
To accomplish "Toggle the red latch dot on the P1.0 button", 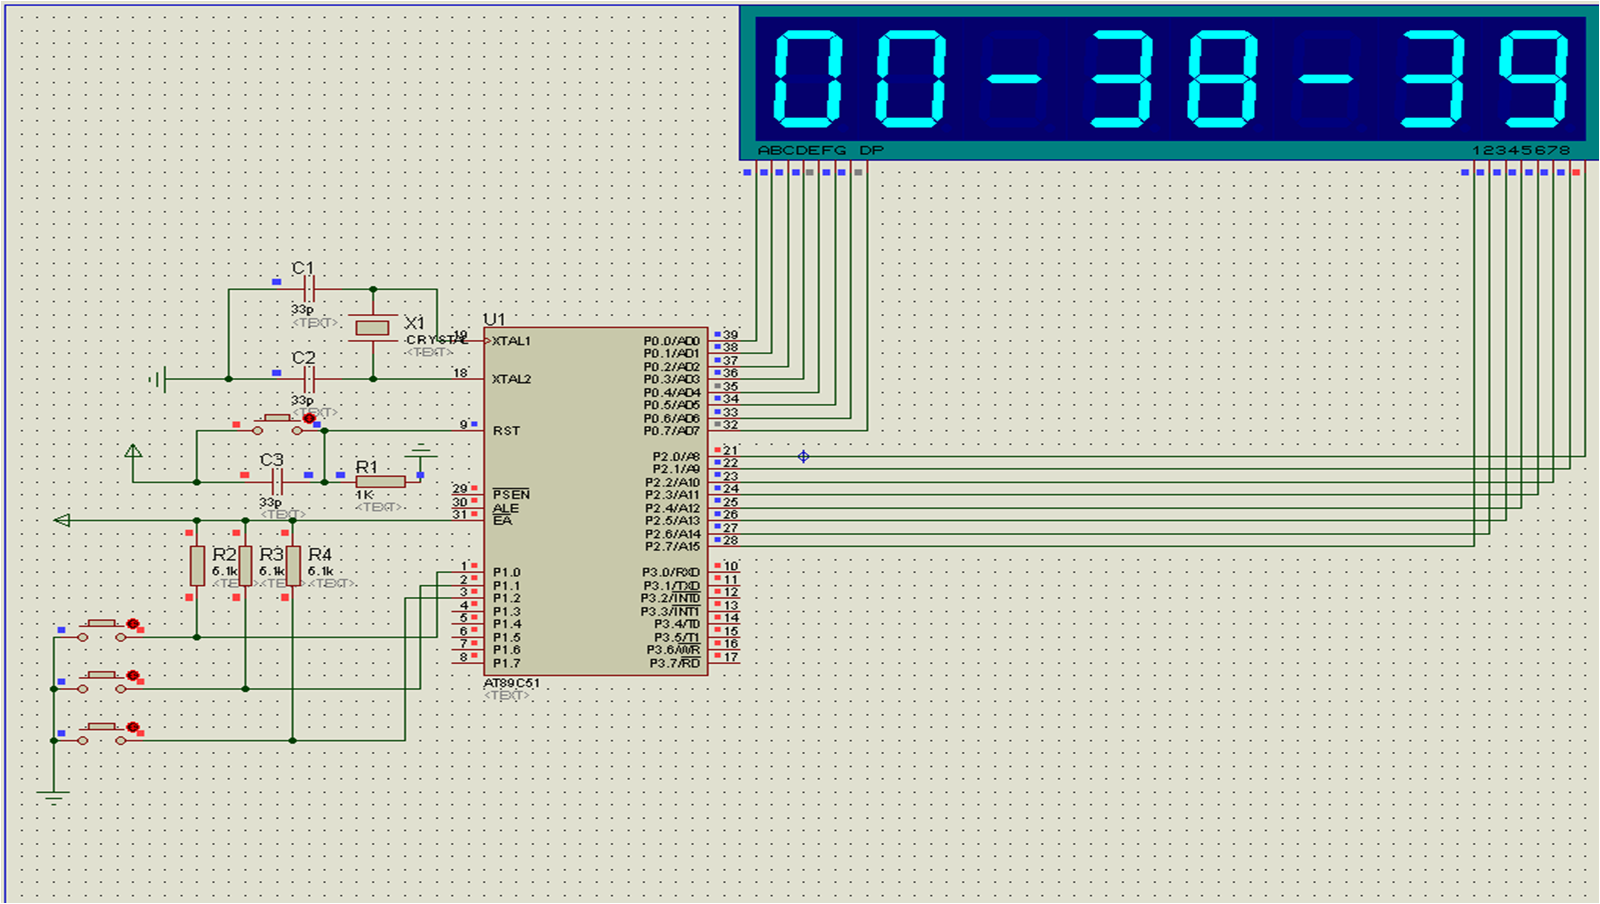I will (132, 624).
